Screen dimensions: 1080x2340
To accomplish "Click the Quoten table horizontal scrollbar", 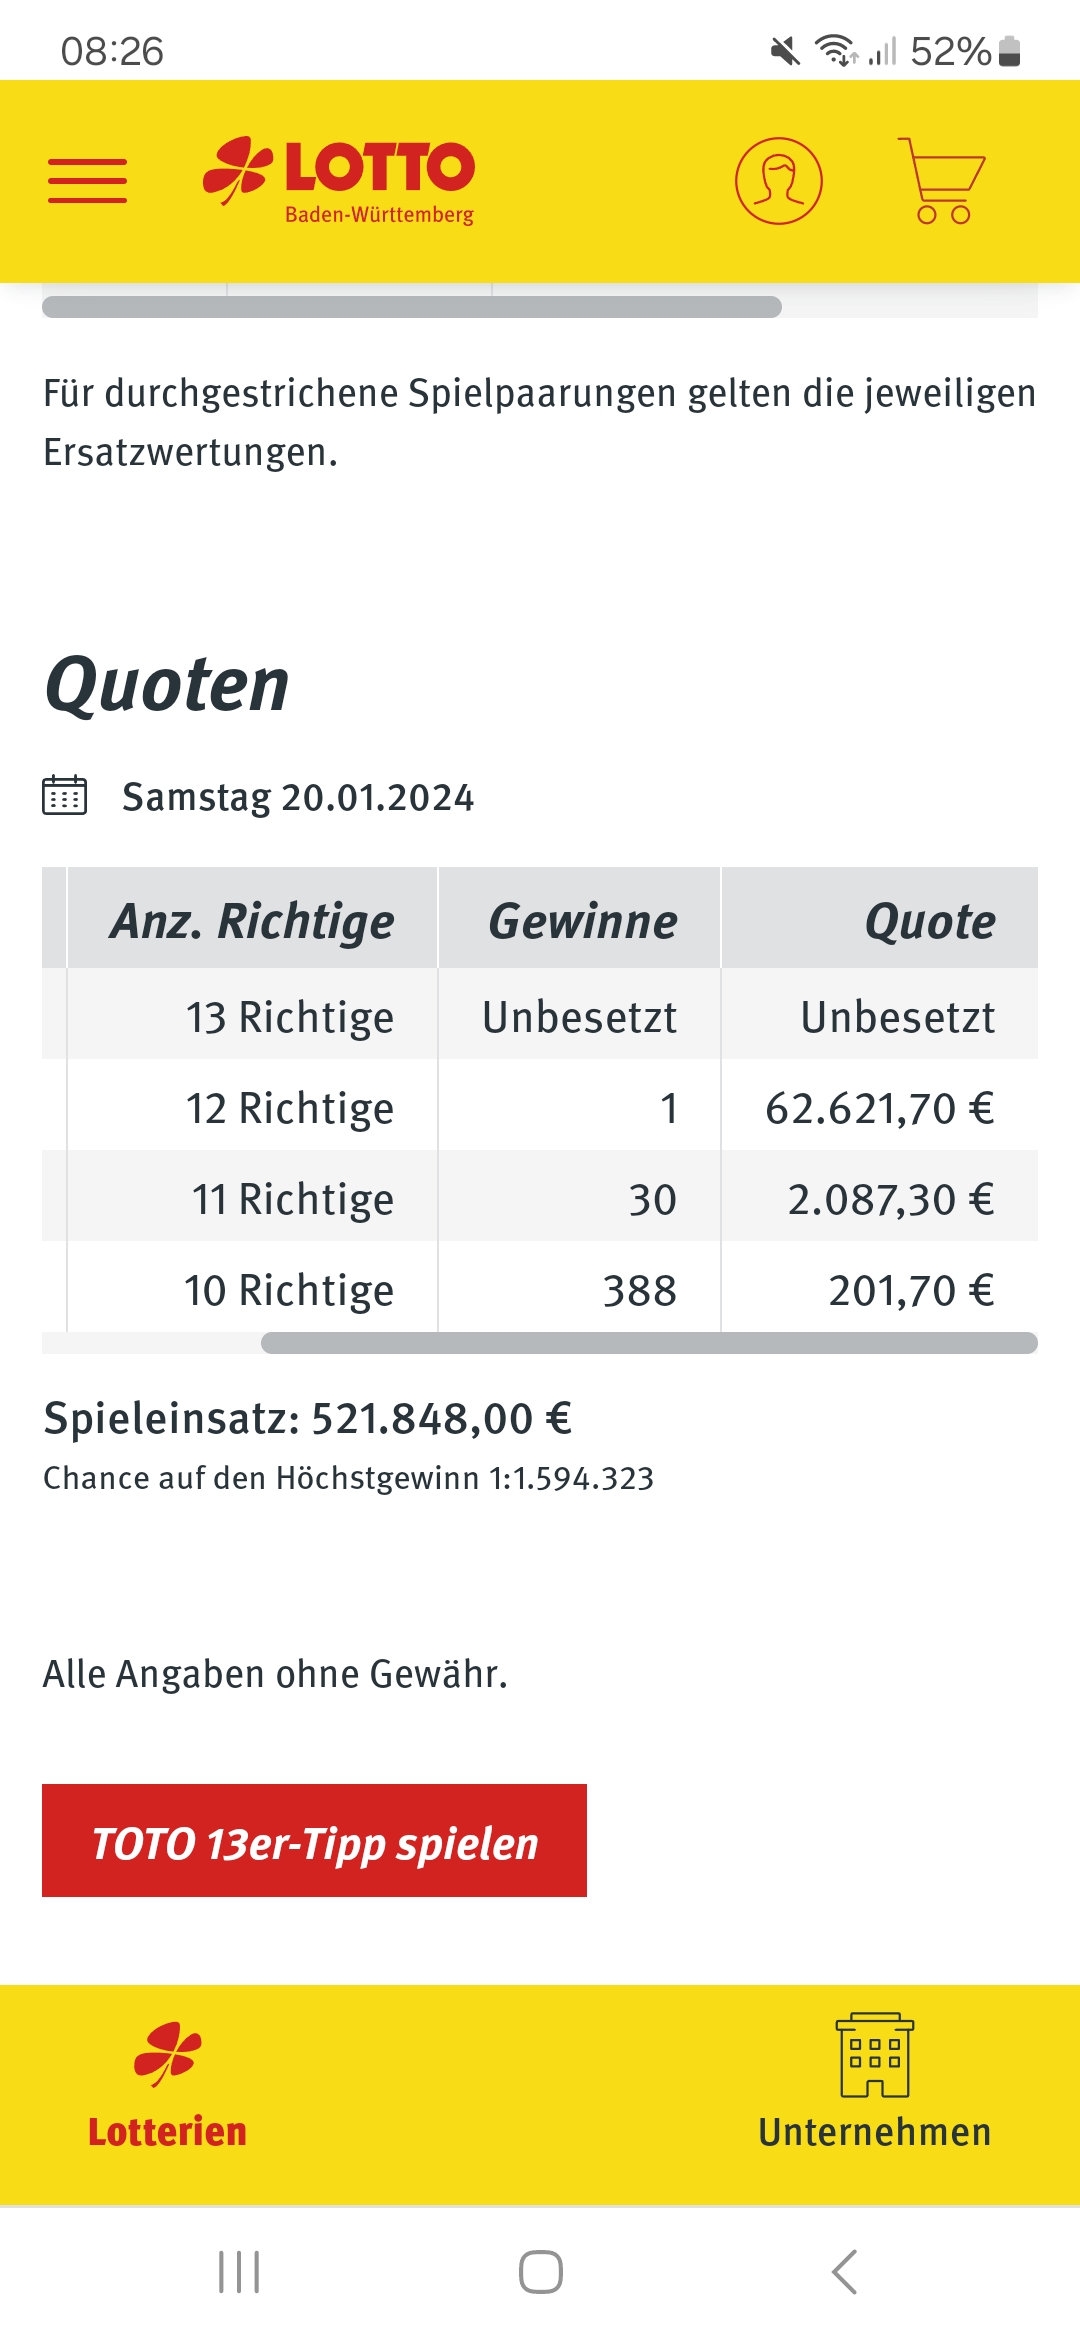I will (649, 1343).
